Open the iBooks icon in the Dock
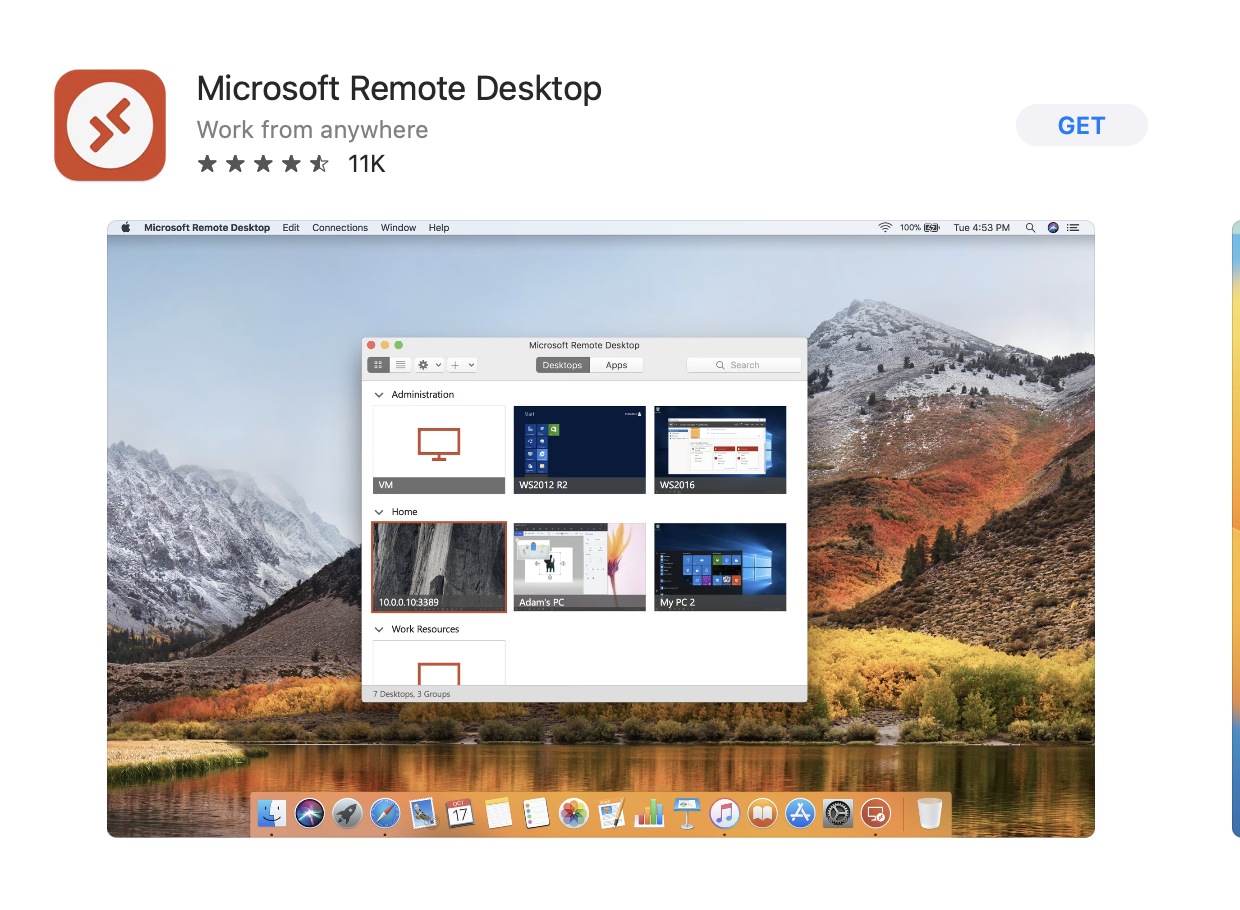Viewport: 1240px width, 910px height. [762, 812]
